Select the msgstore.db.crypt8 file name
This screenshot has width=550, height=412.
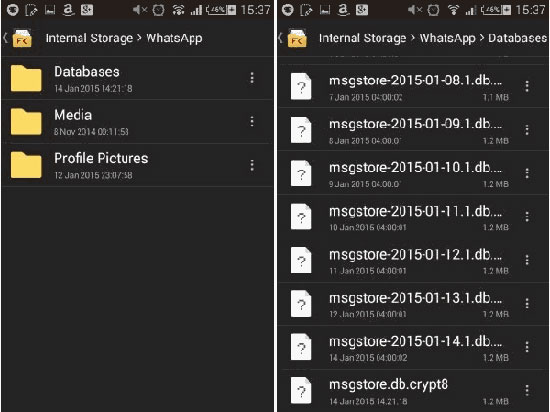[389, 385]
